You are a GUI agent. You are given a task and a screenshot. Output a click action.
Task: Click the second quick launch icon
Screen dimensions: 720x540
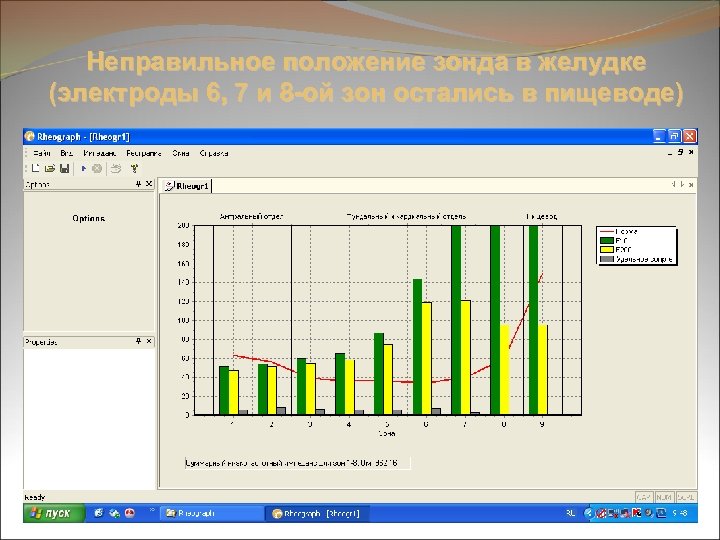(x=114, y=513)
